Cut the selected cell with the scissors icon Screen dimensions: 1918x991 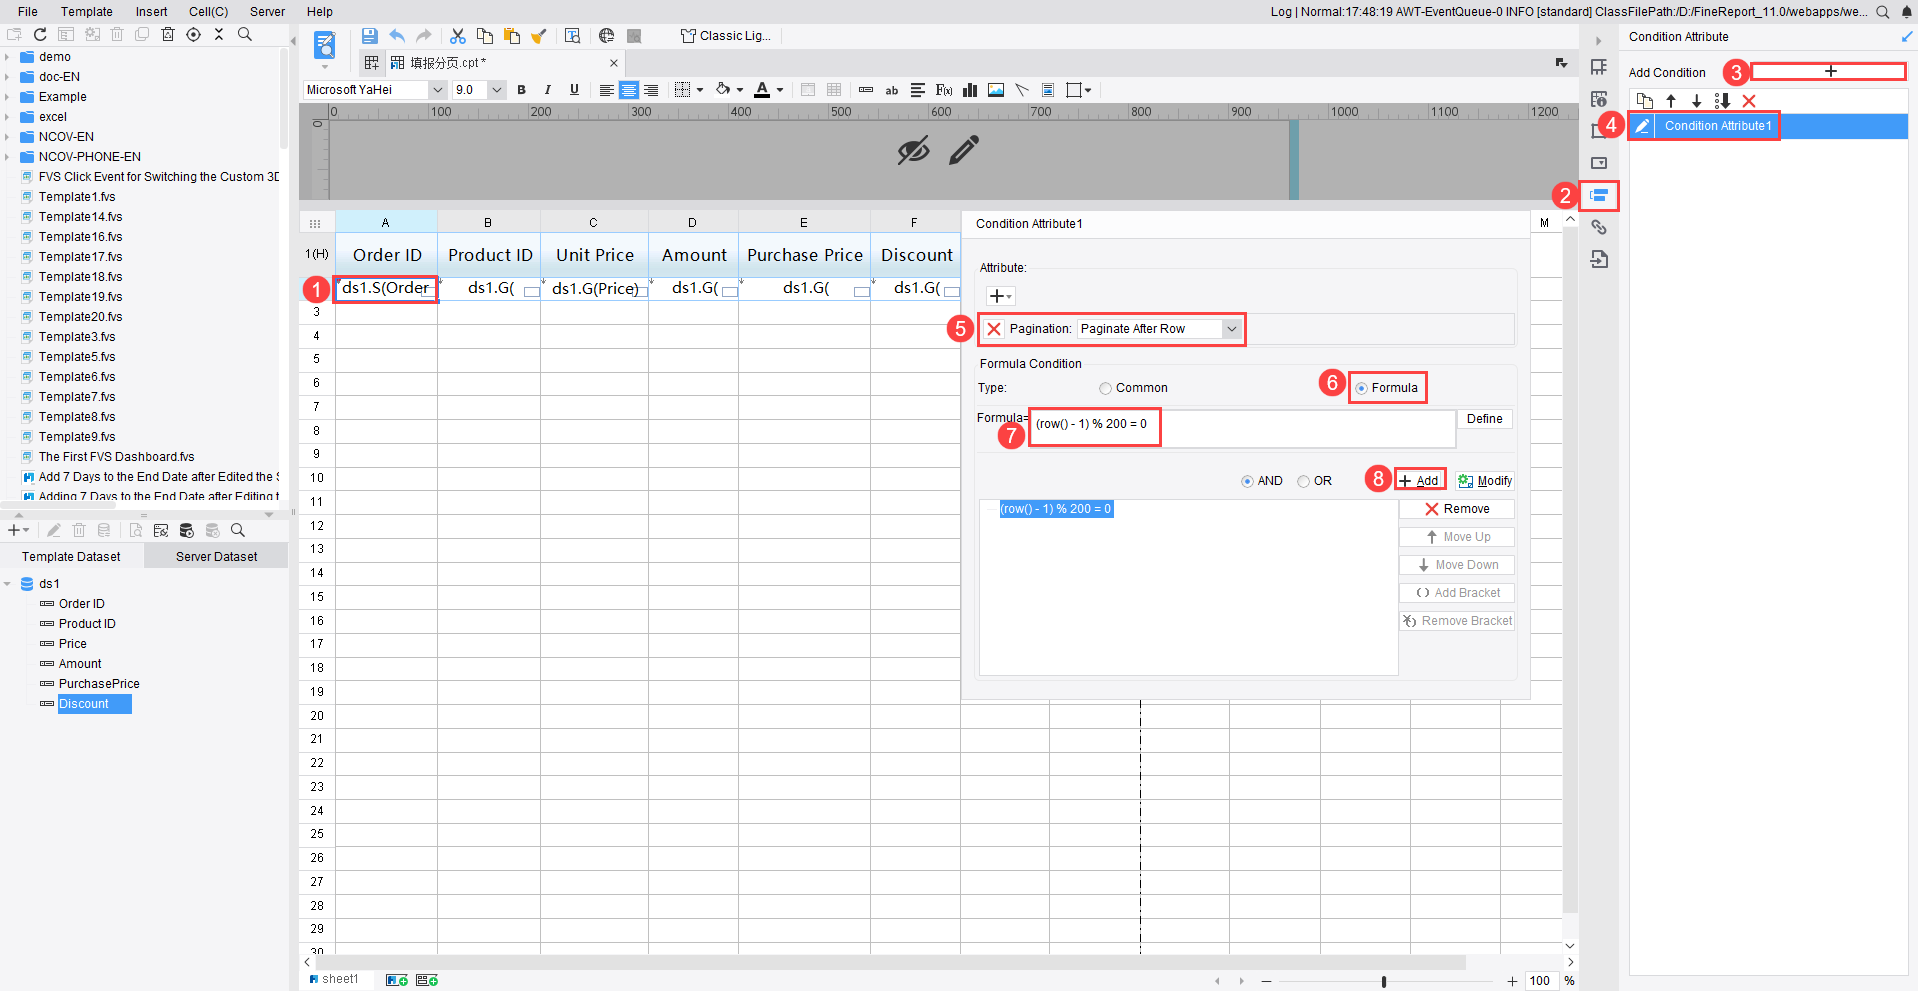[458, 36]
